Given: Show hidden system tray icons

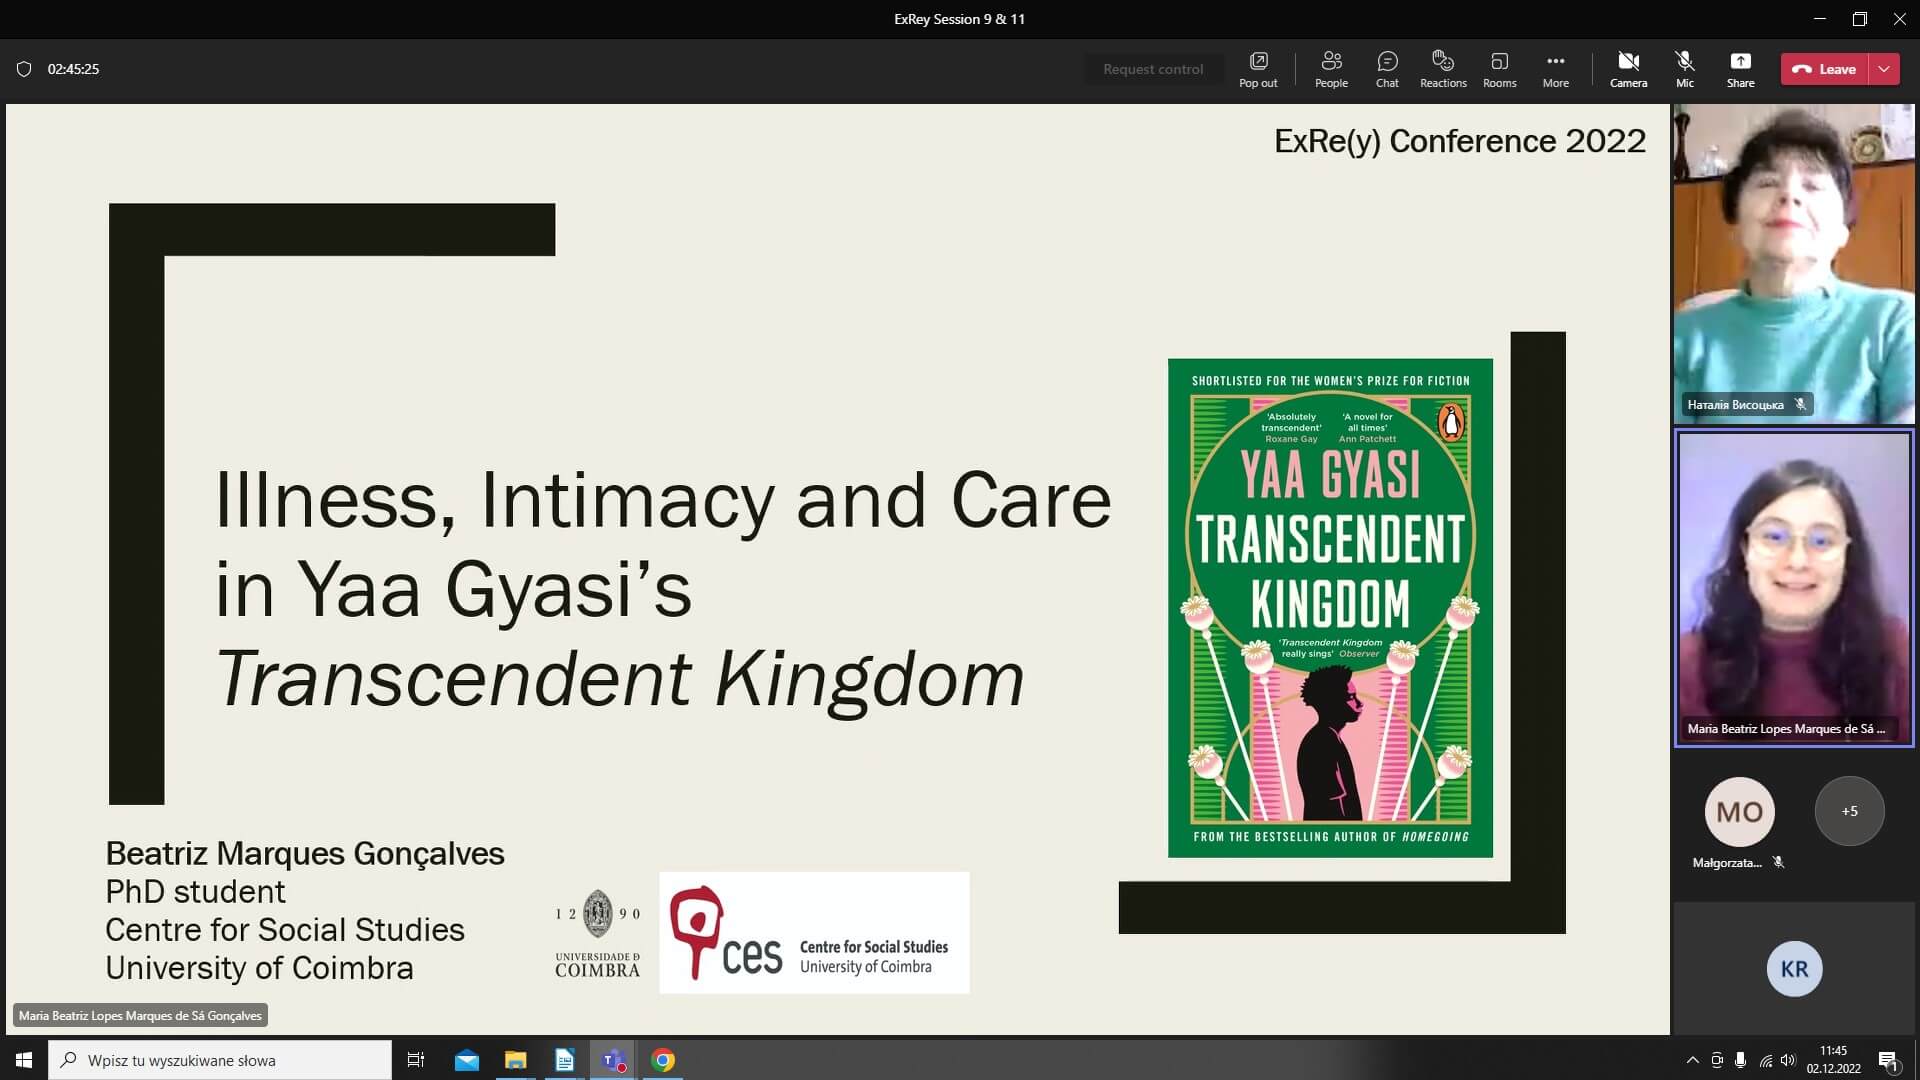Looking at the screenshot, I should (1692, 1060).
